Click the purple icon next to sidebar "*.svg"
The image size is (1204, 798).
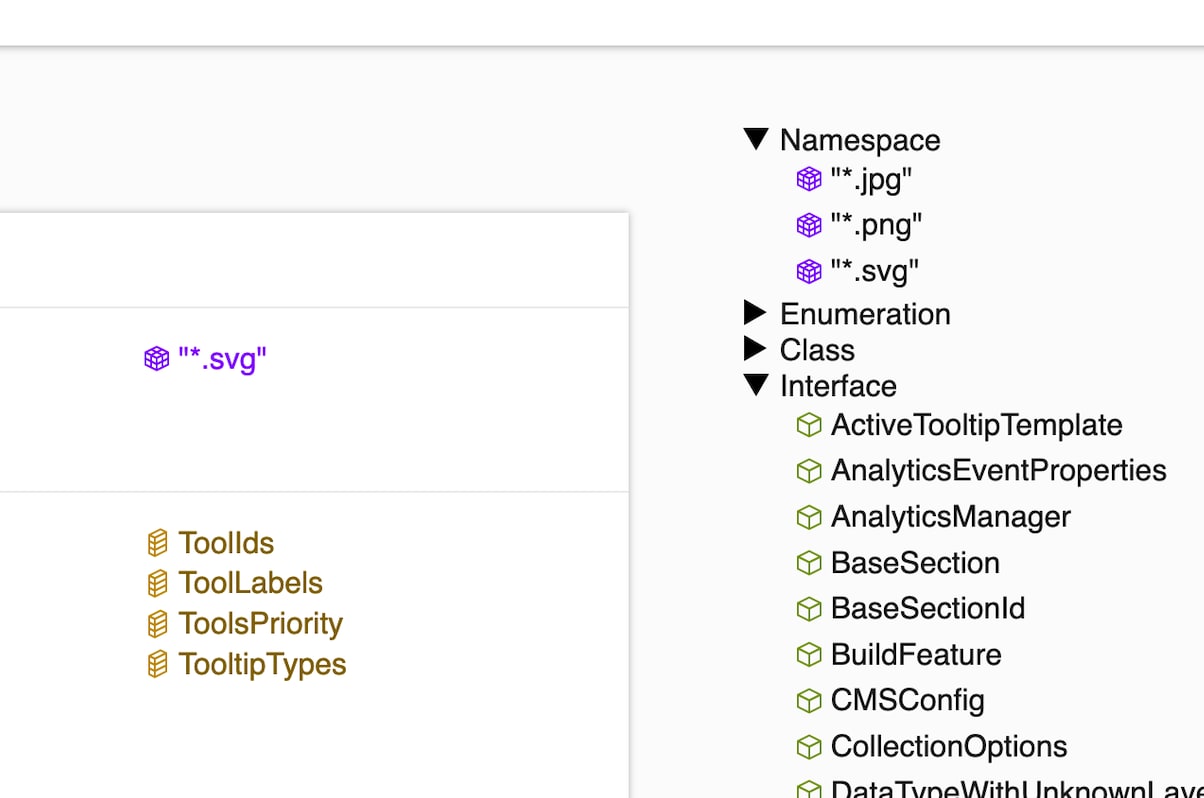click(x=809, y=272)
